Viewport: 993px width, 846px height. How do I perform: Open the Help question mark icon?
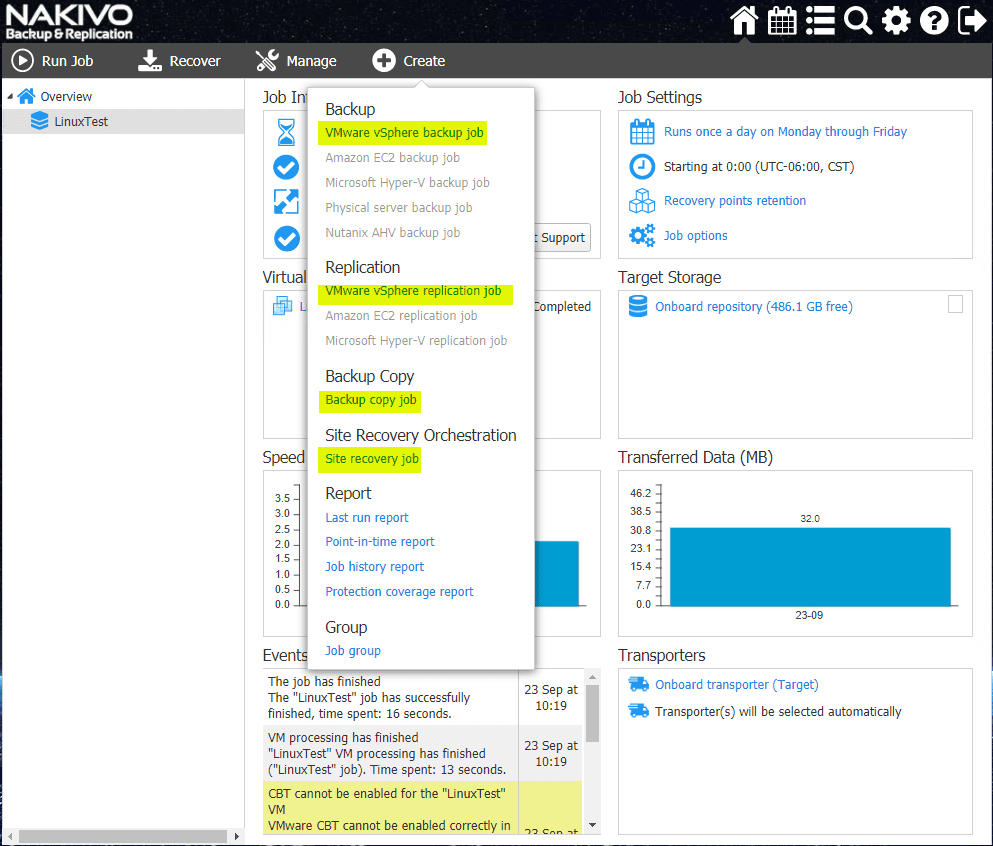(x=934, y=21)
